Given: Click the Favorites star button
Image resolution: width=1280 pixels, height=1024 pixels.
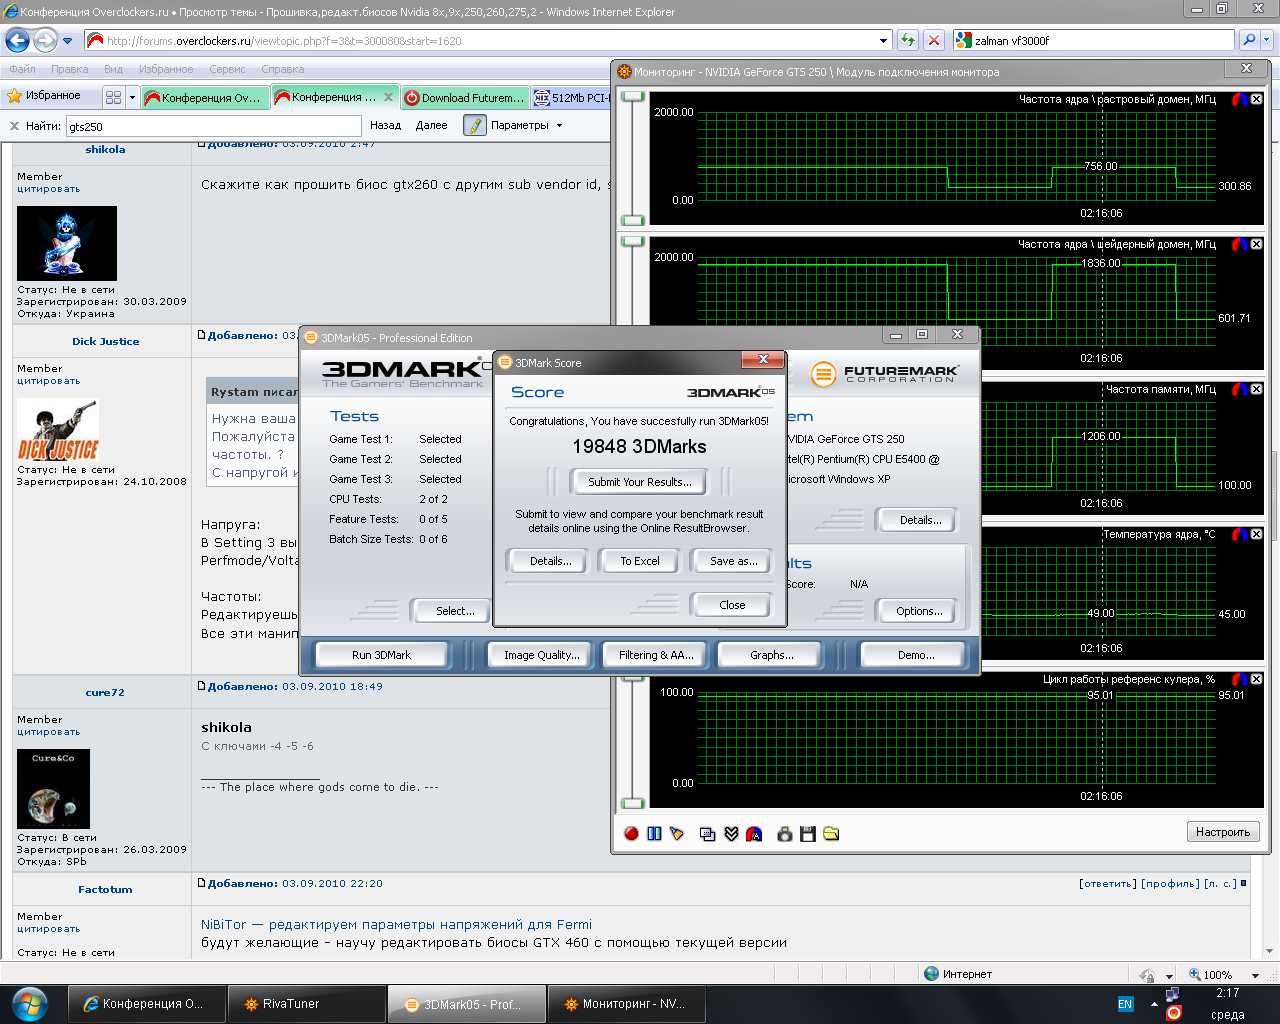Looking at the screenshot, I should coord(43,96).
